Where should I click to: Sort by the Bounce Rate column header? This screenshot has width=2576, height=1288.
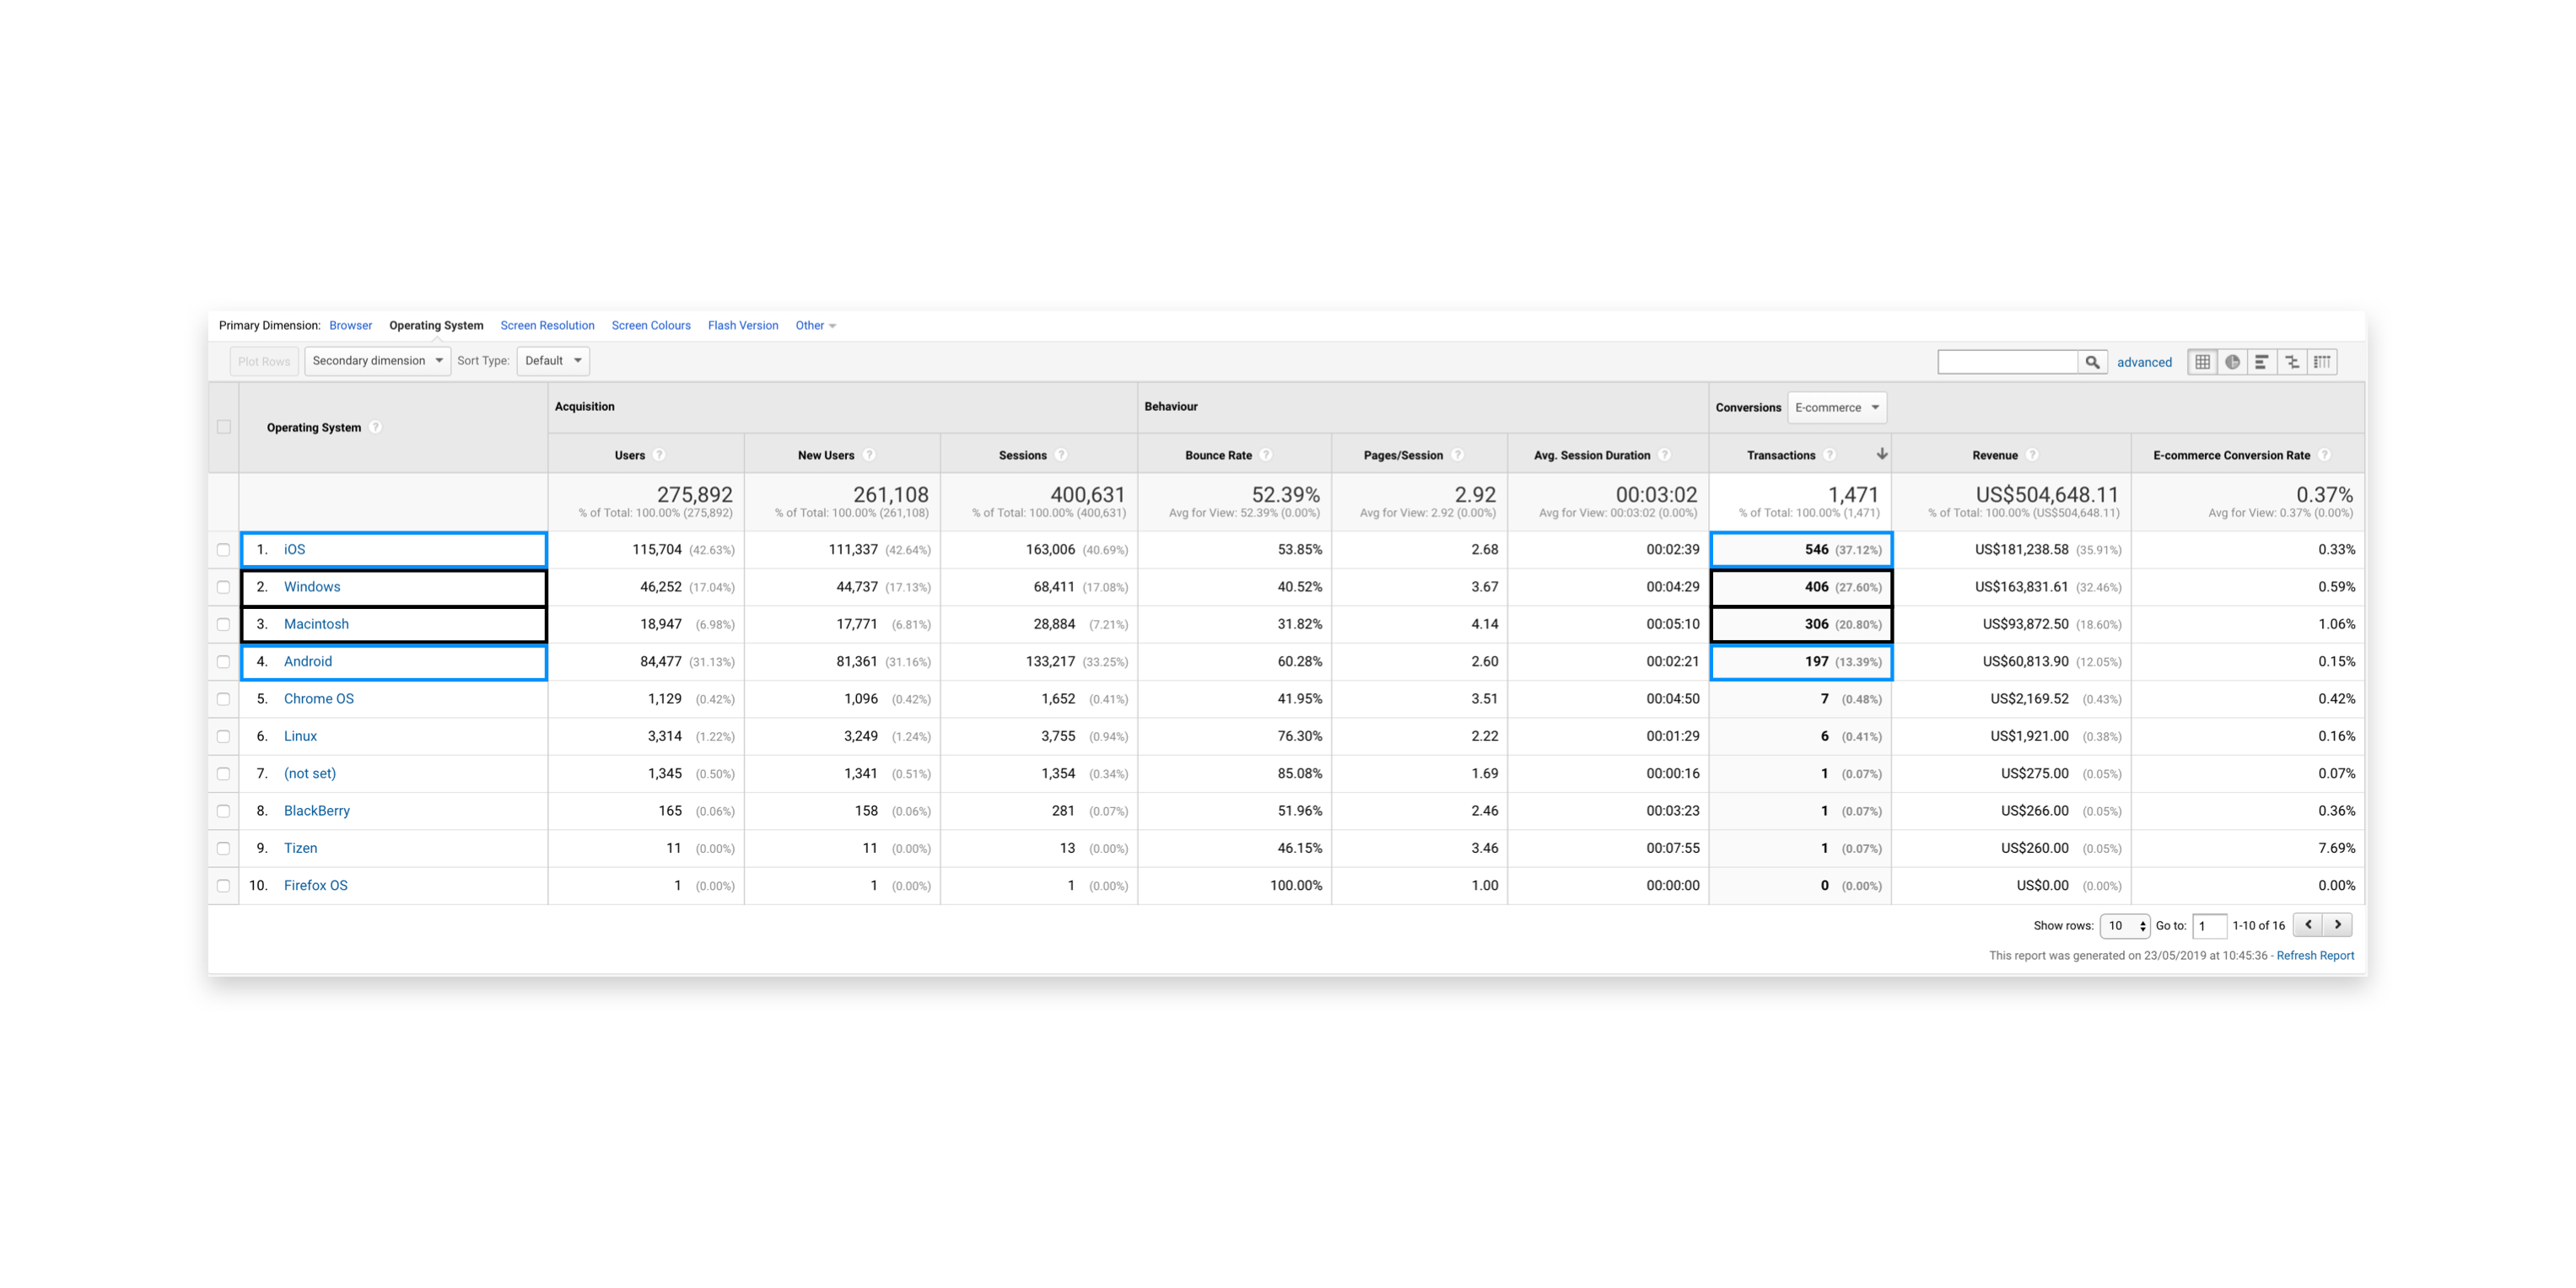pos(1218,455)
